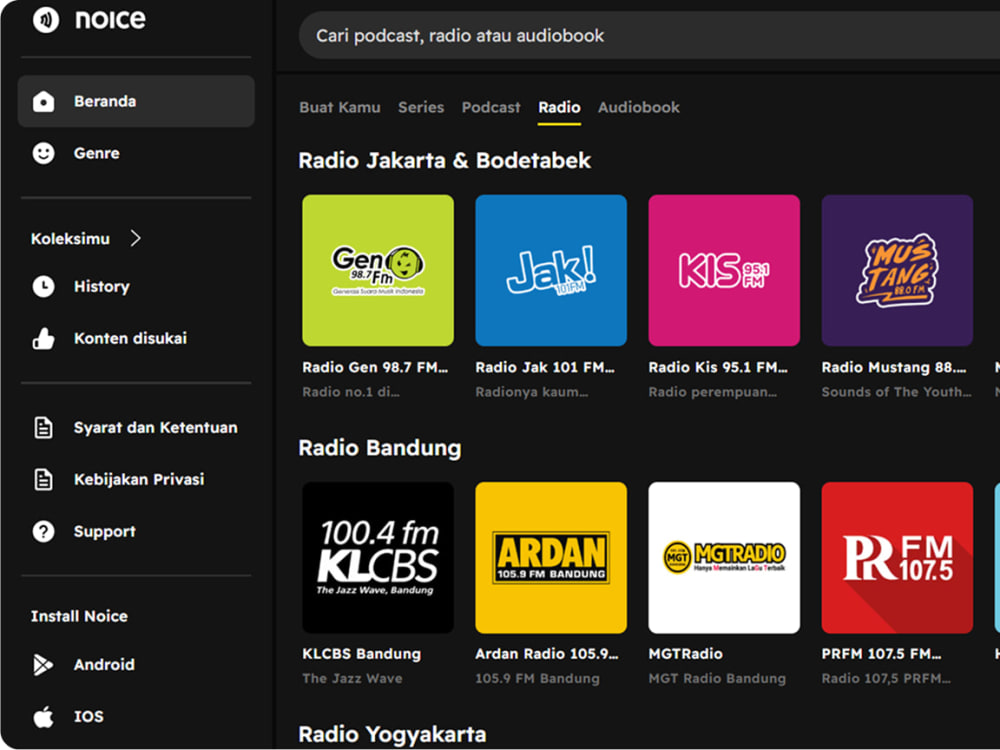Click the Radio Yogyakarta heading
The width and height of the screenshot is (1000, 750).
click(392, 734)
